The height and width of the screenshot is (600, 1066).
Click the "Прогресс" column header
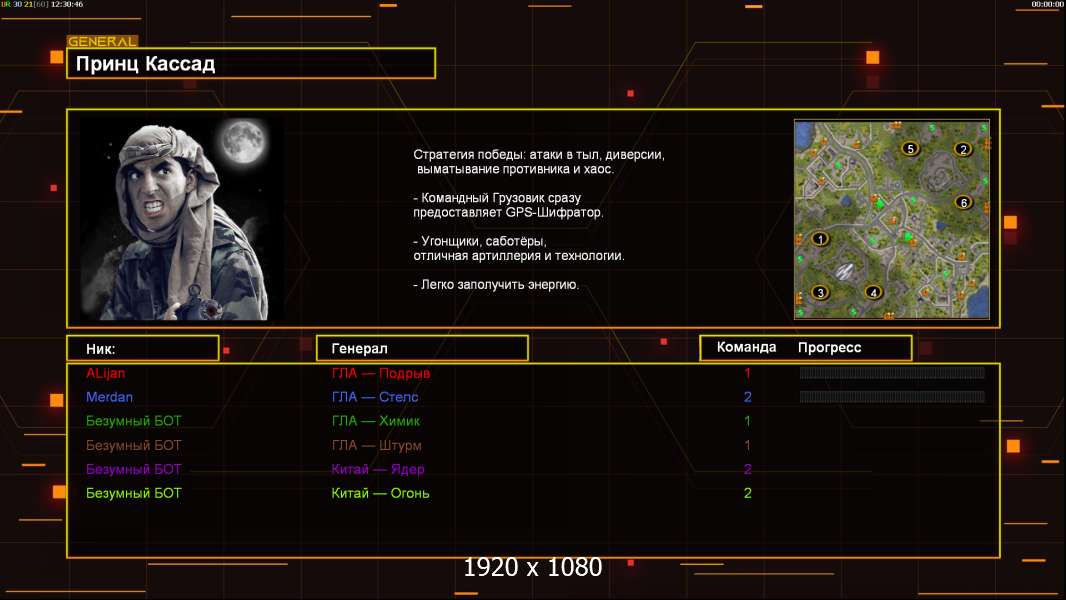829,348
